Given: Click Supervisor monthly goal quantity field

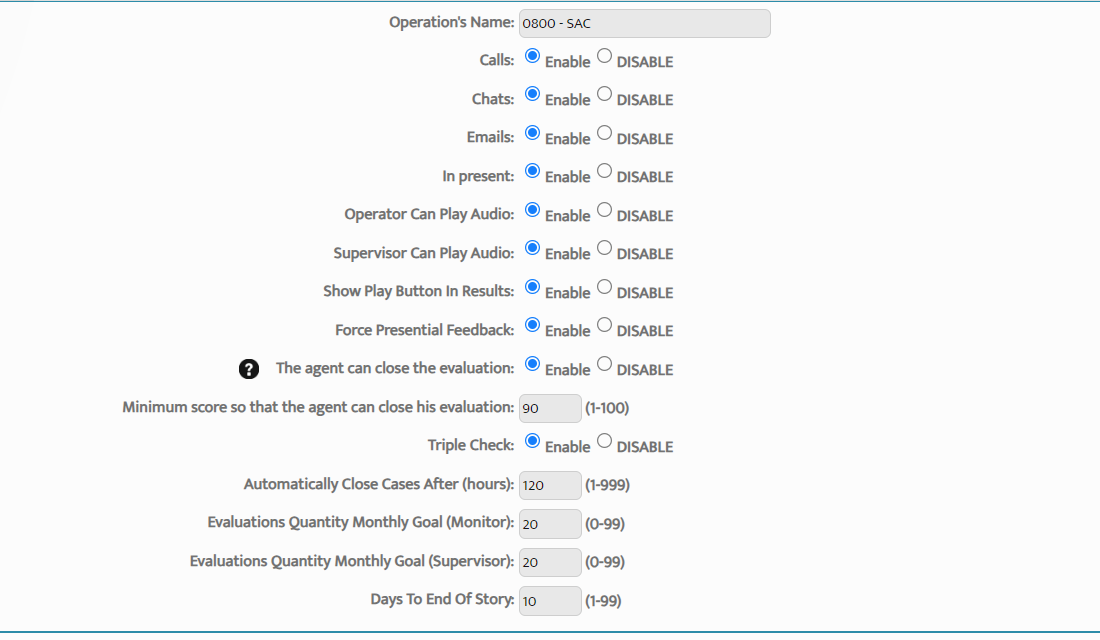Looking at the screenshot, I should (x=550, y=562).
